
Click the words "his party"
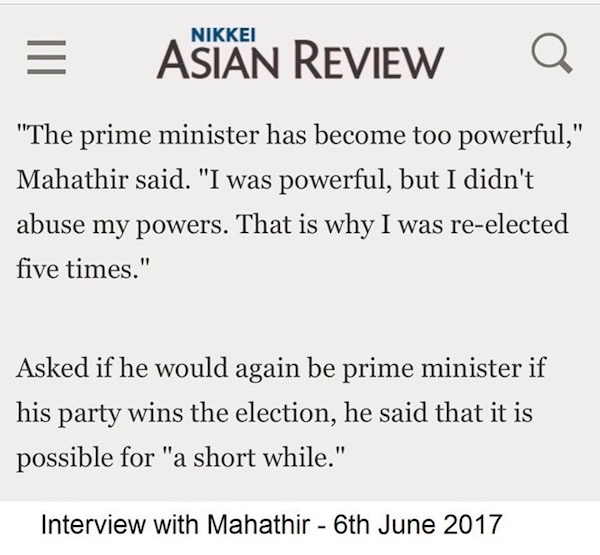(x=68, y=413)
